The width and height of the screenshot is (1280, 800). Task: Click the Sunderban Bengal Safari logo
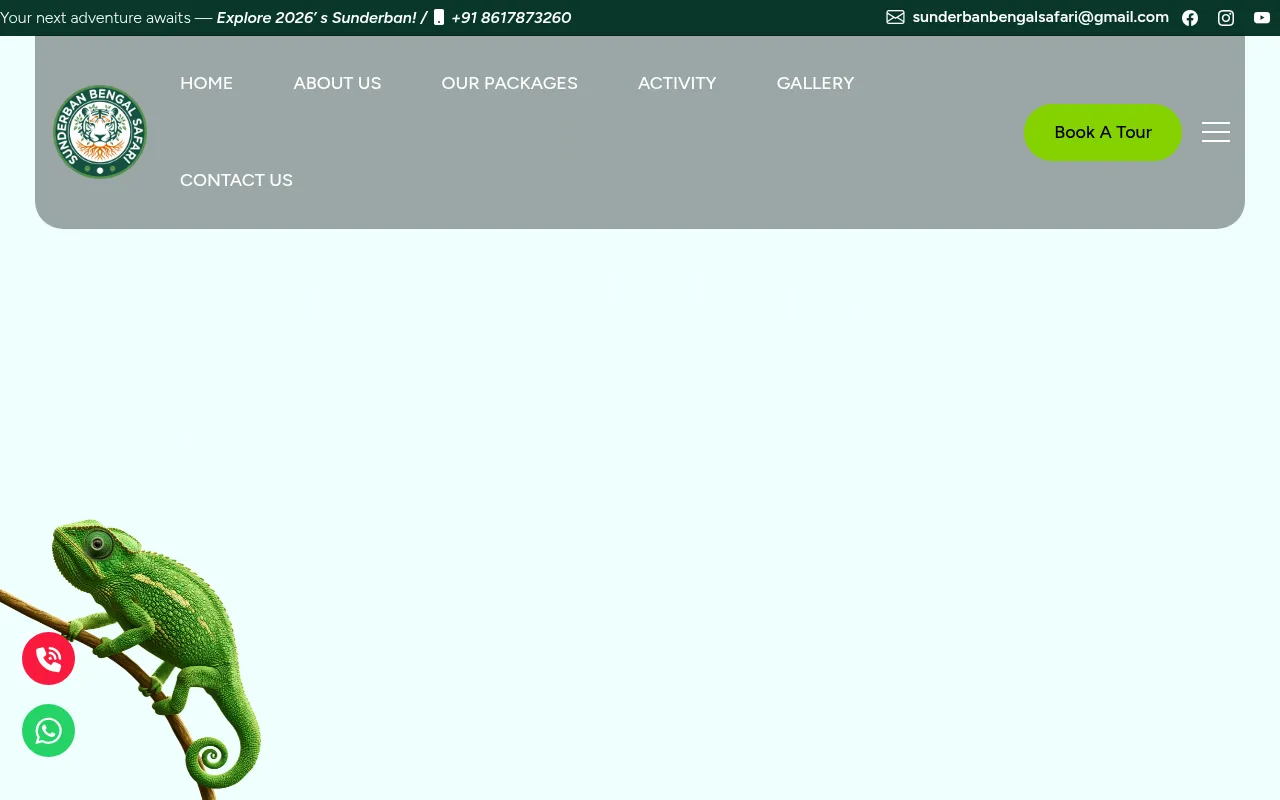coord(100,132)
